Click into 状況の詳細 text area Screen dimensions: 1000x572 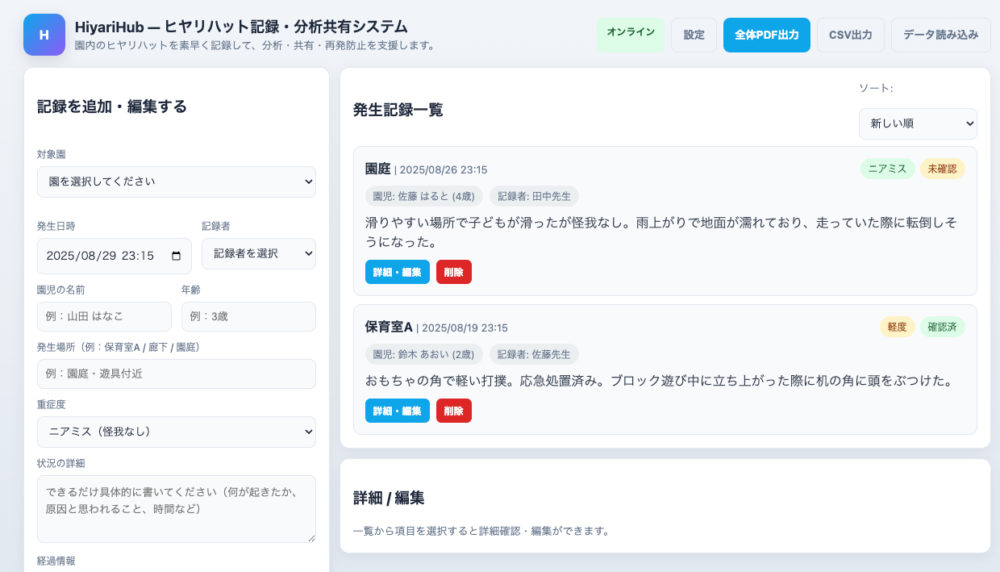pos(176,508)
